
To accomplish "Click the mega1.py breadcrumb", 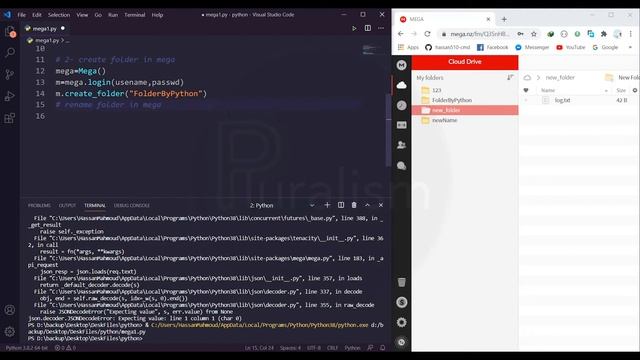I will click(46, 40).
